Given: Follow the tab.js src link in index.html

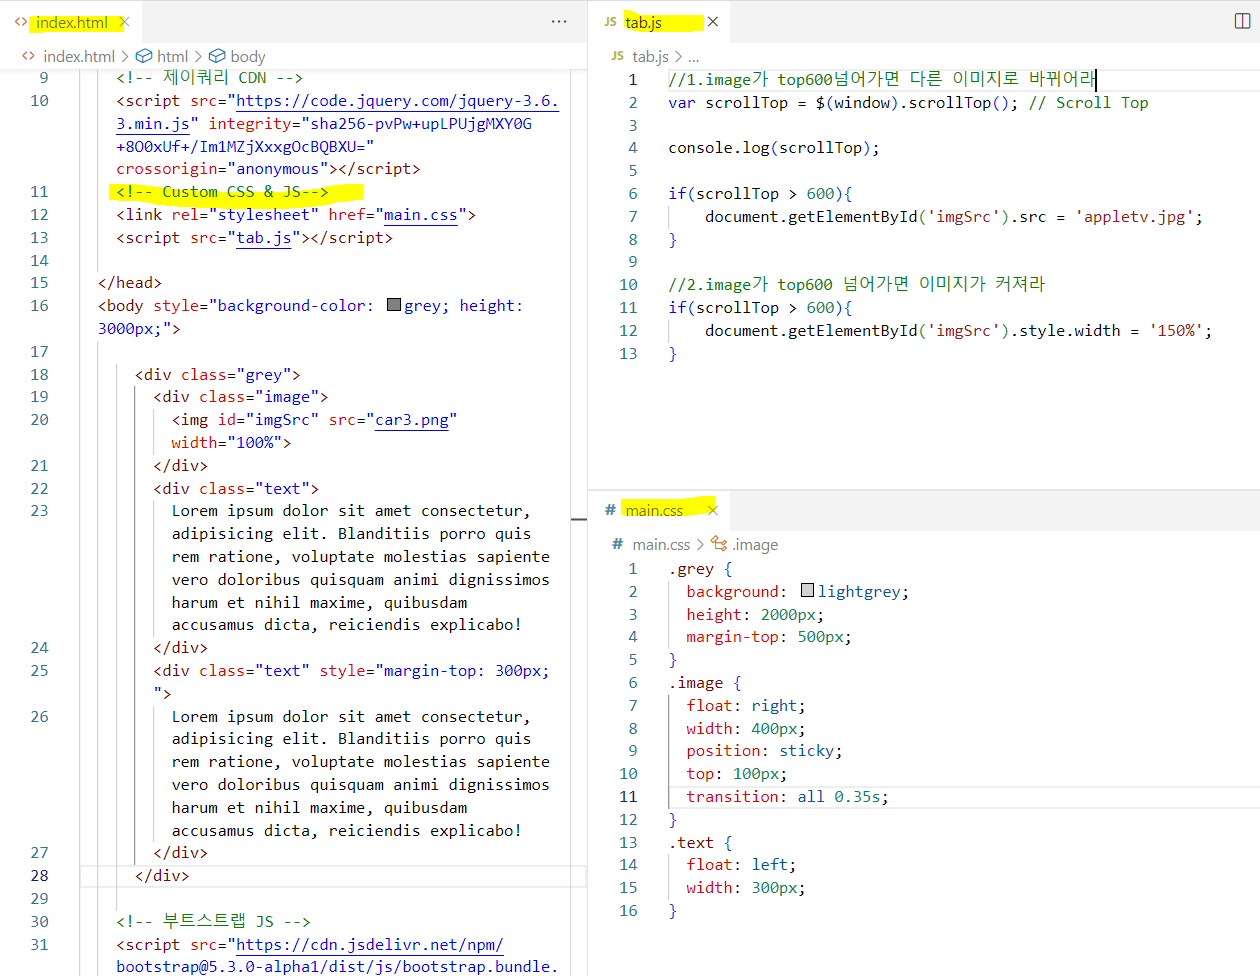Looking at the screenshot, I should (x=264, y=238).
